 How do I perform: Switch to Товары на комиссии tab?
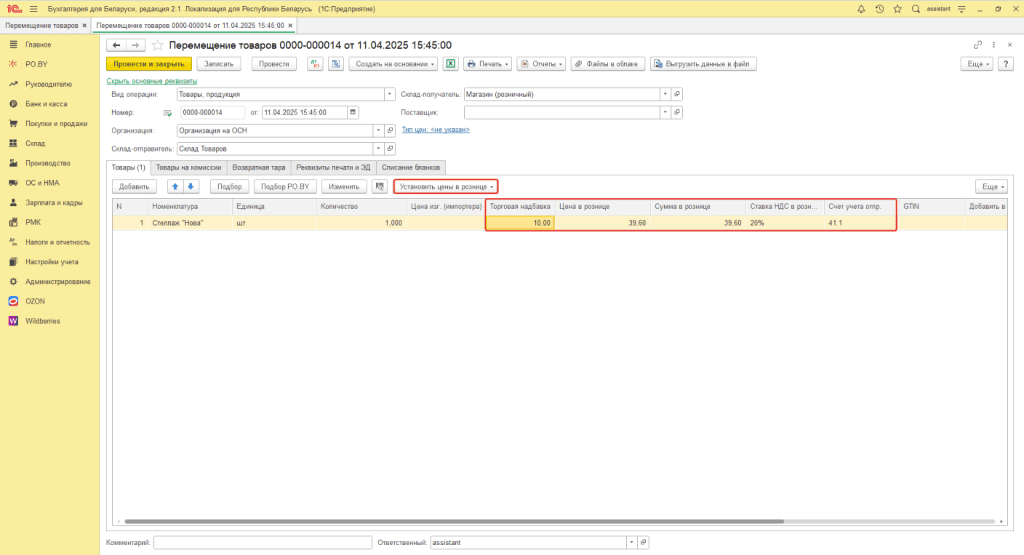pyautogui.click(x=189, y=167)
